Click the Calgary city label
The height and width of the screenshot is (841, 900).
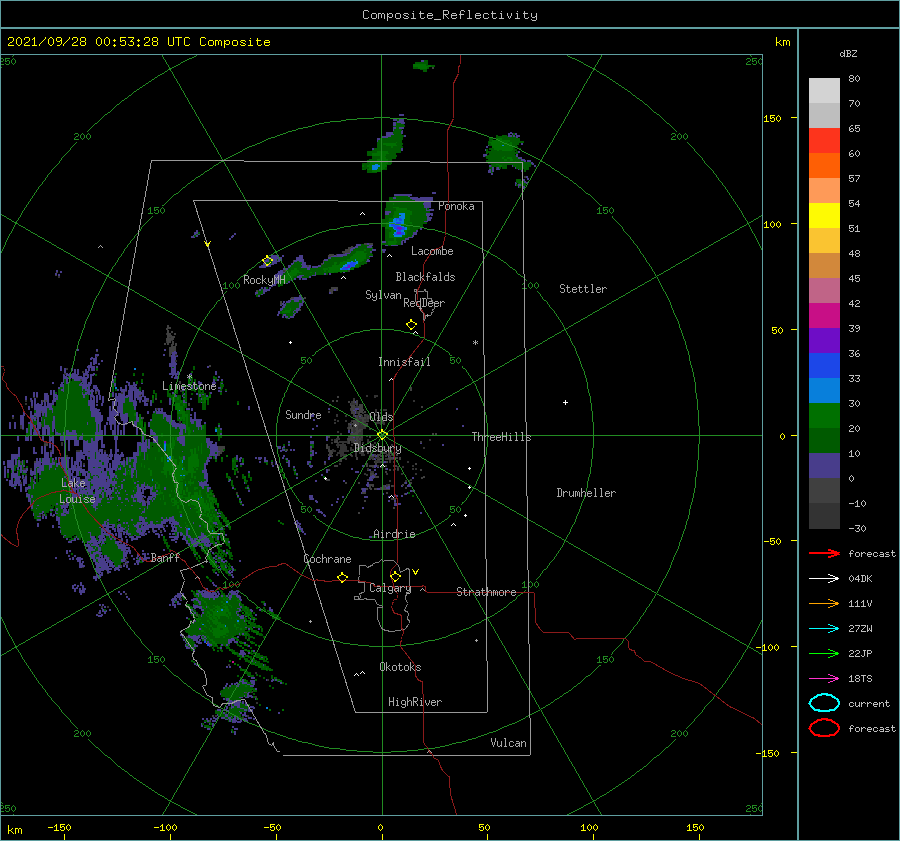pos(390,588)
